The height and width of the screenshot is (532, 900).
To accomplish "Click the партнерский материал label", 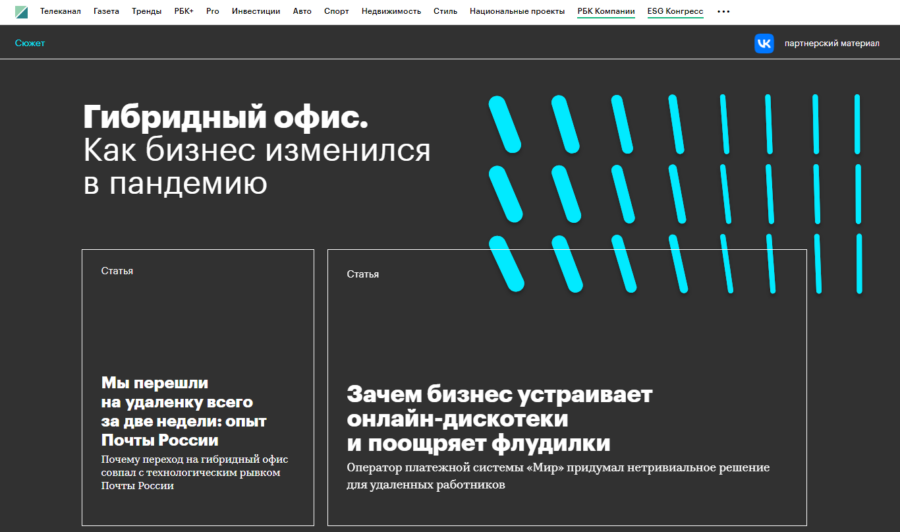I will pos(832,44).
